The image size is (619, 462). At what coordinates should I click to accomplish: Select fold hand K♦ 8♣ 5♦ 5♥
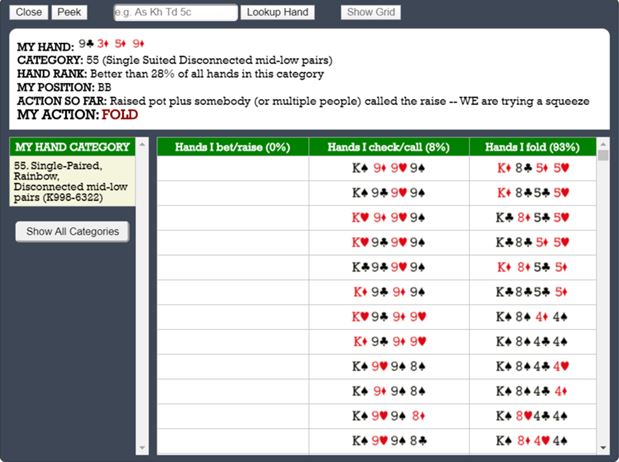click(x=533, y=168)
